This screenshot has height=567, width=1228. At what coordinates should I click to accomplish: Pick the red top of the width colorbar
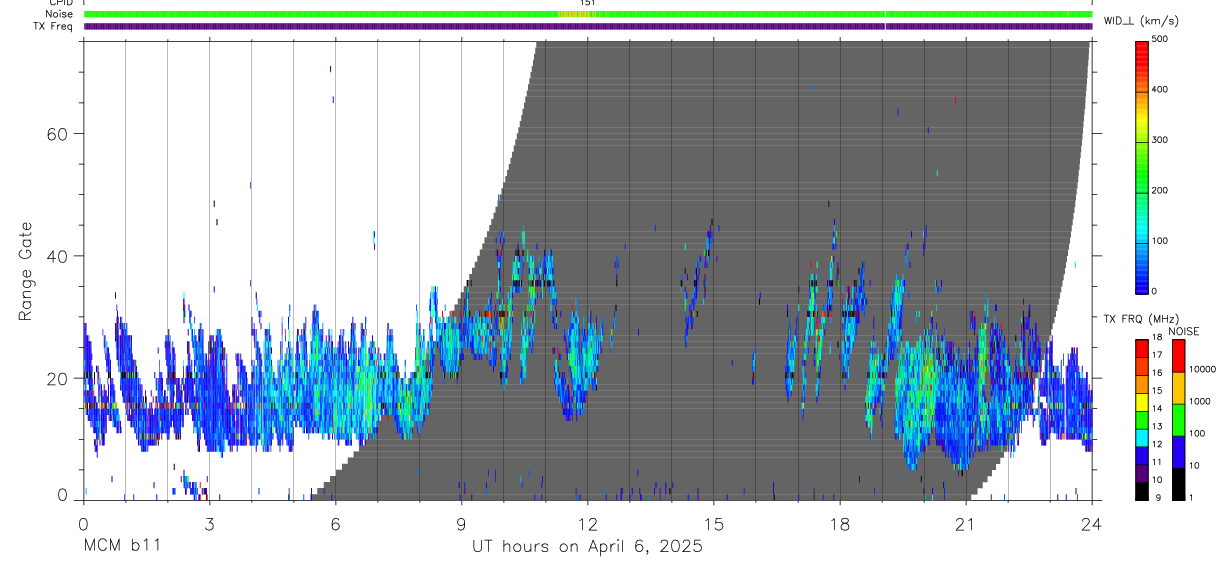click(x=1142, y=53)
